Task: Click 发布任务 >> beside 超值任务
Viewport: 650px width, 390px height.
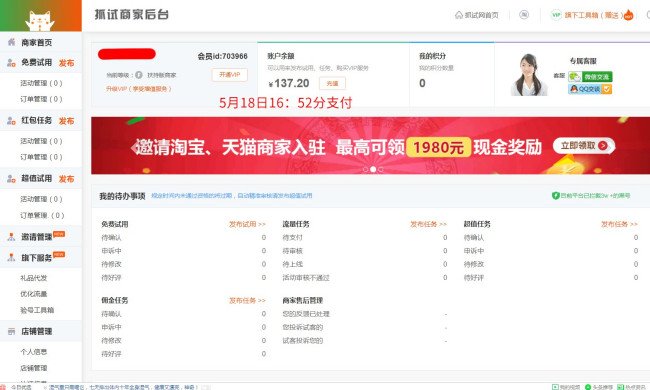Action: pos(619,224)
